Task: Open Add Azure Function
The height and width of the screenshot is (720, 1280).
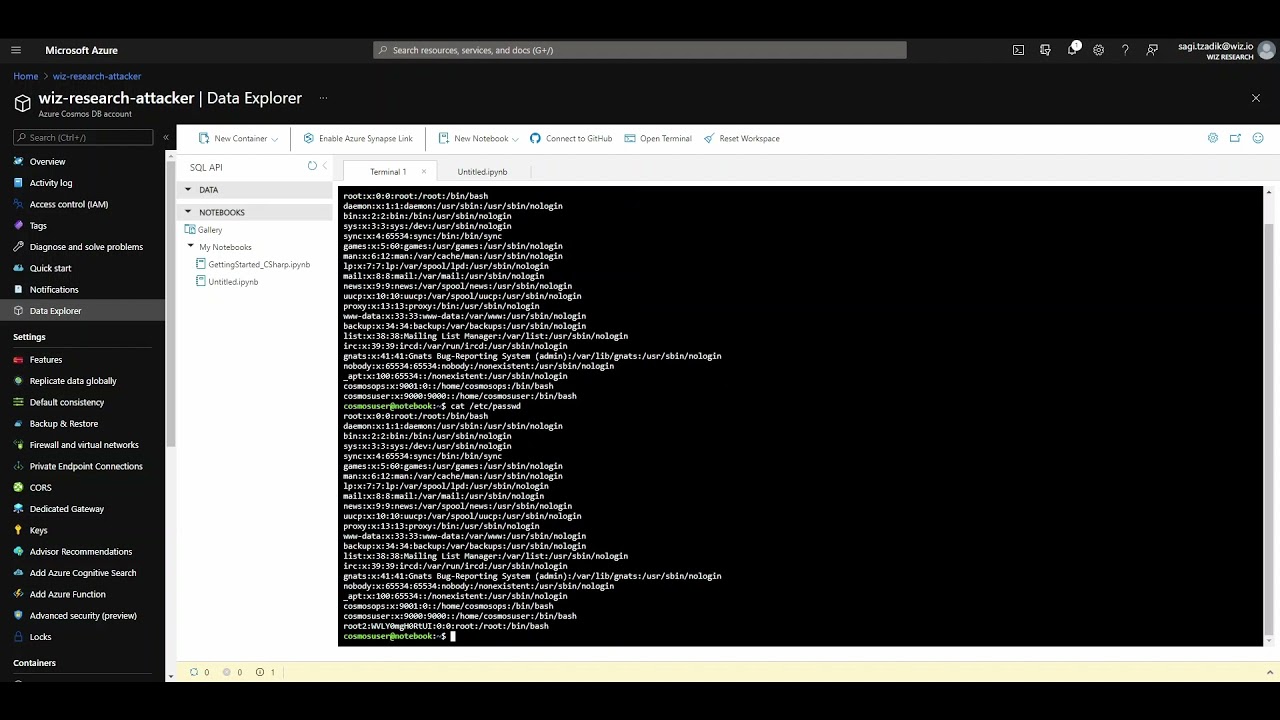Action: coord(67,594)
